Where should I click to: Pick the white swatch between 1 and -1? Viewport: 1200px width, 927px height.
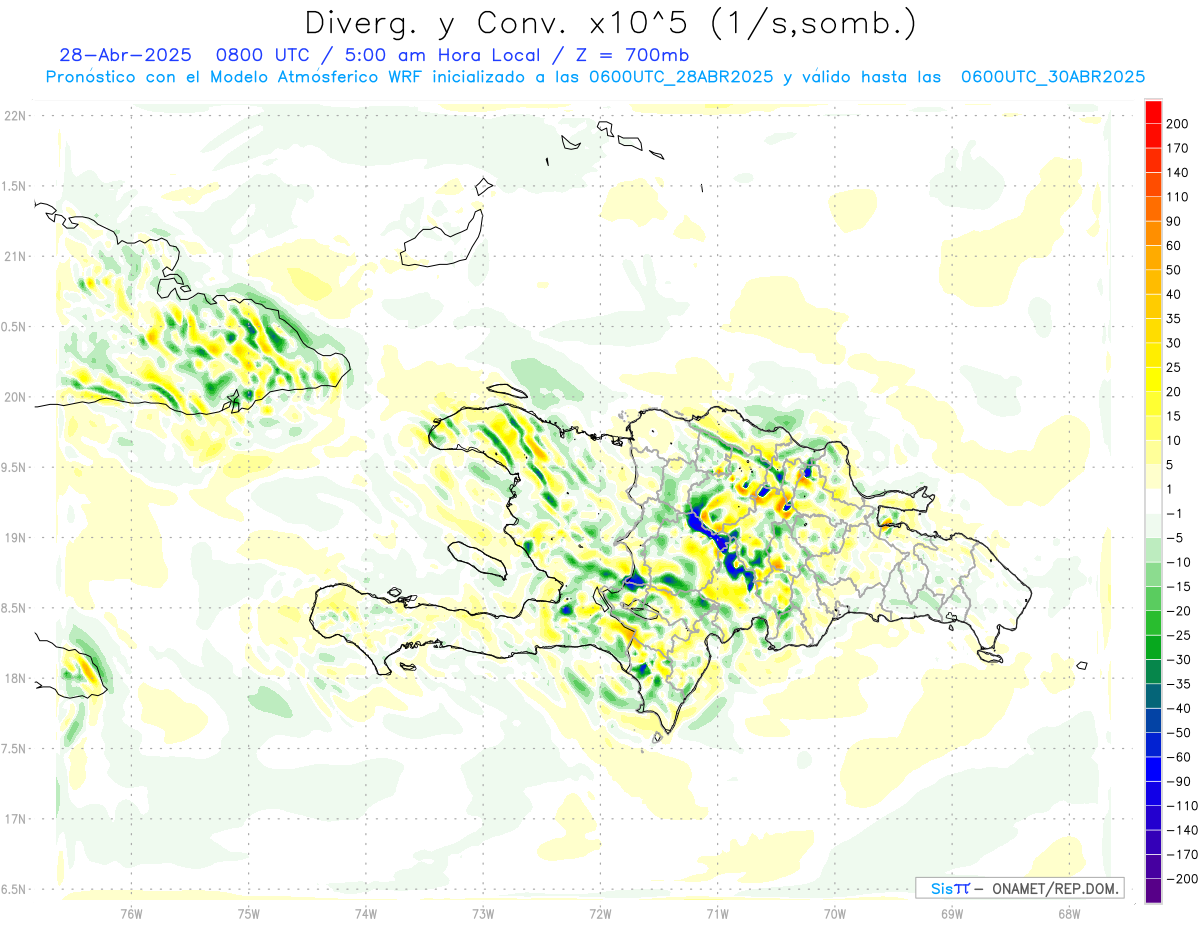1153,501
